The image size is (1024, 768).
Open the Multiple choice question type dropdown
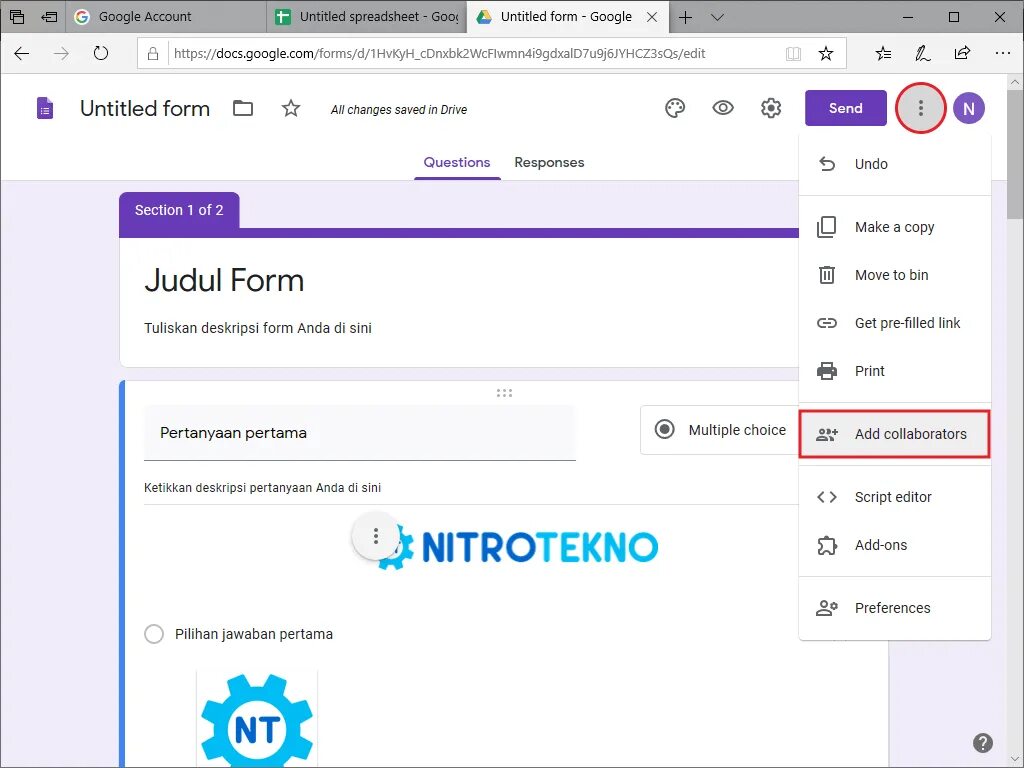pyautogui.click(x=720, y=430)
